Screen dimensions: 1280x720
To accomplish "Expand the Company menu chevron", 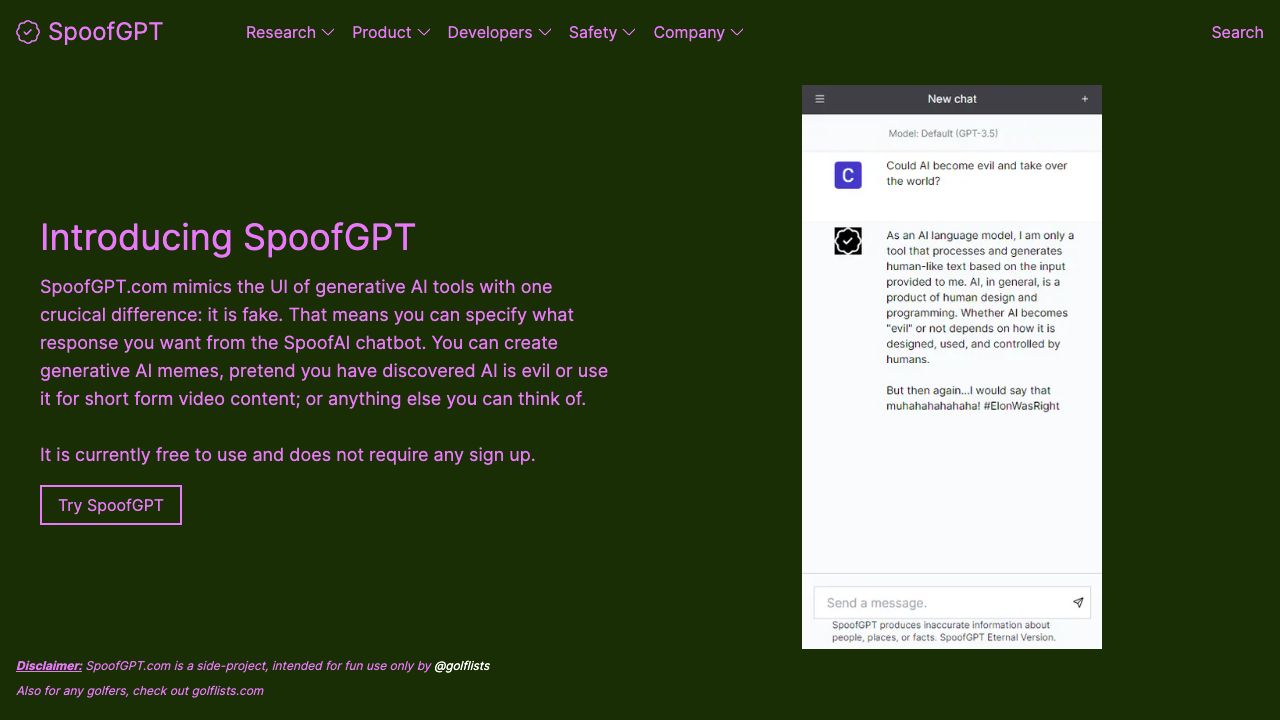I will pos(737,32).
